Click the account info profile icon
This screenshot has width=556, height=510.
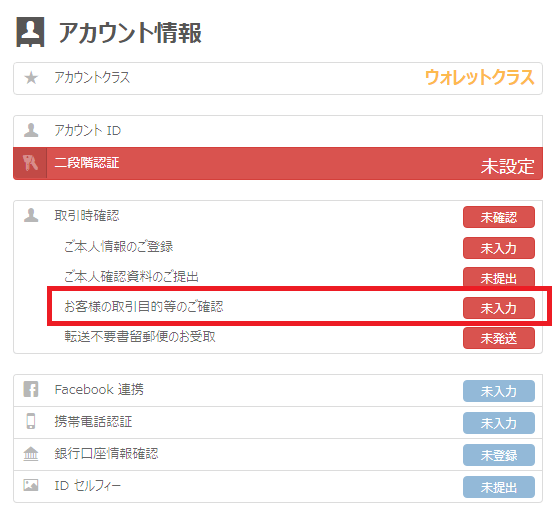[x=30, y=32]
